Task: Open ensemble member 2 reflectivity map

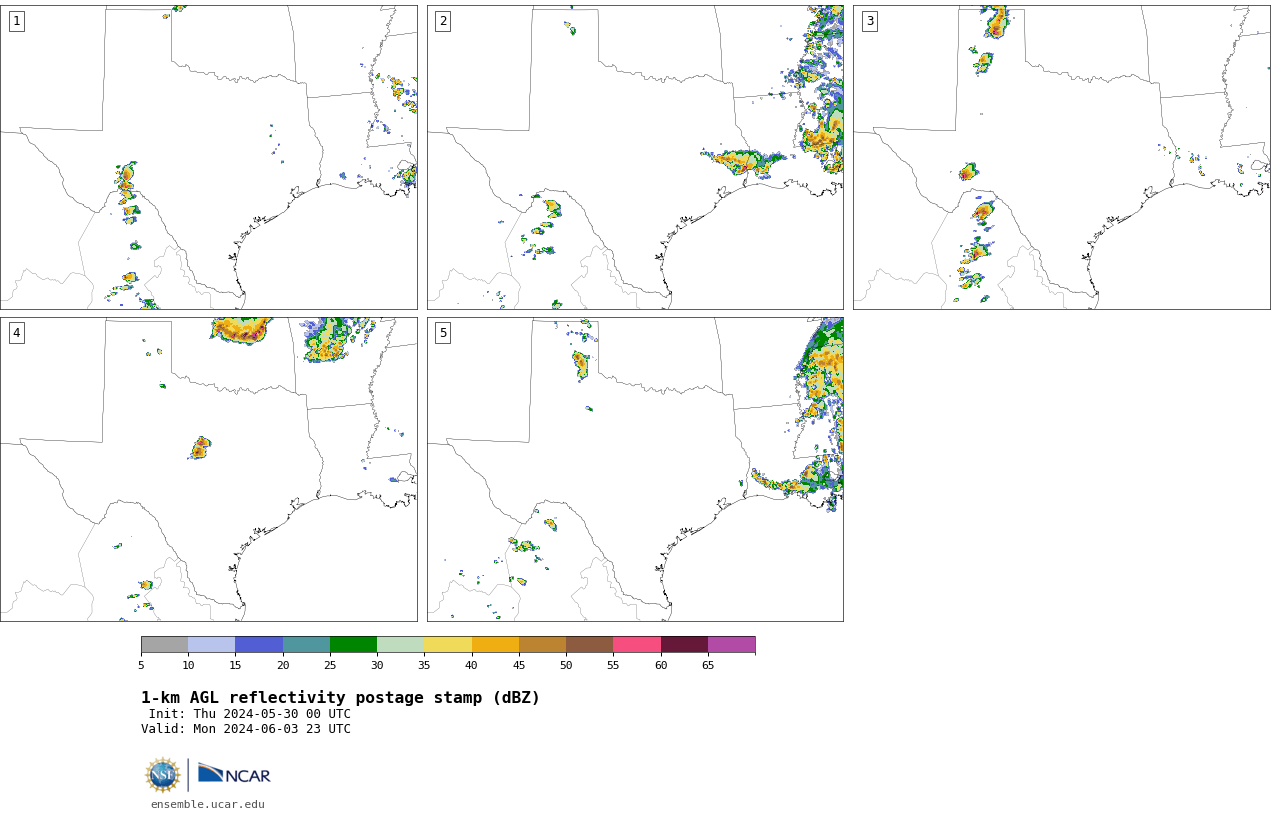Action: click(x=635, y=157)
